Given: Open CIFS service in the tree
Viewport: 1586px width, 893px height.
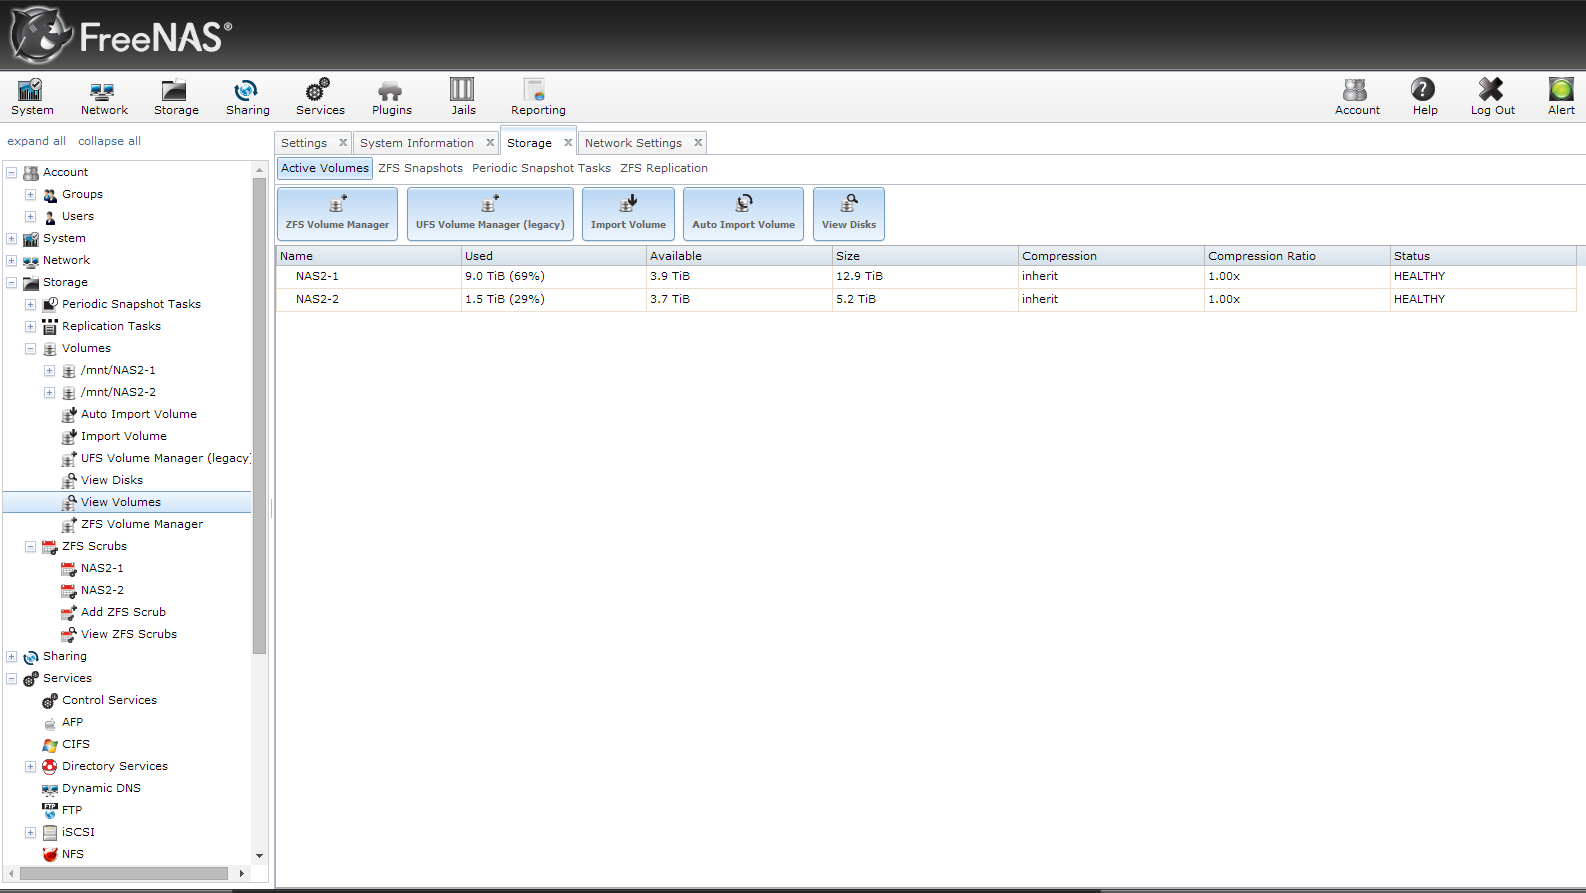Looking at the screenshot, I should click(75, 744).
